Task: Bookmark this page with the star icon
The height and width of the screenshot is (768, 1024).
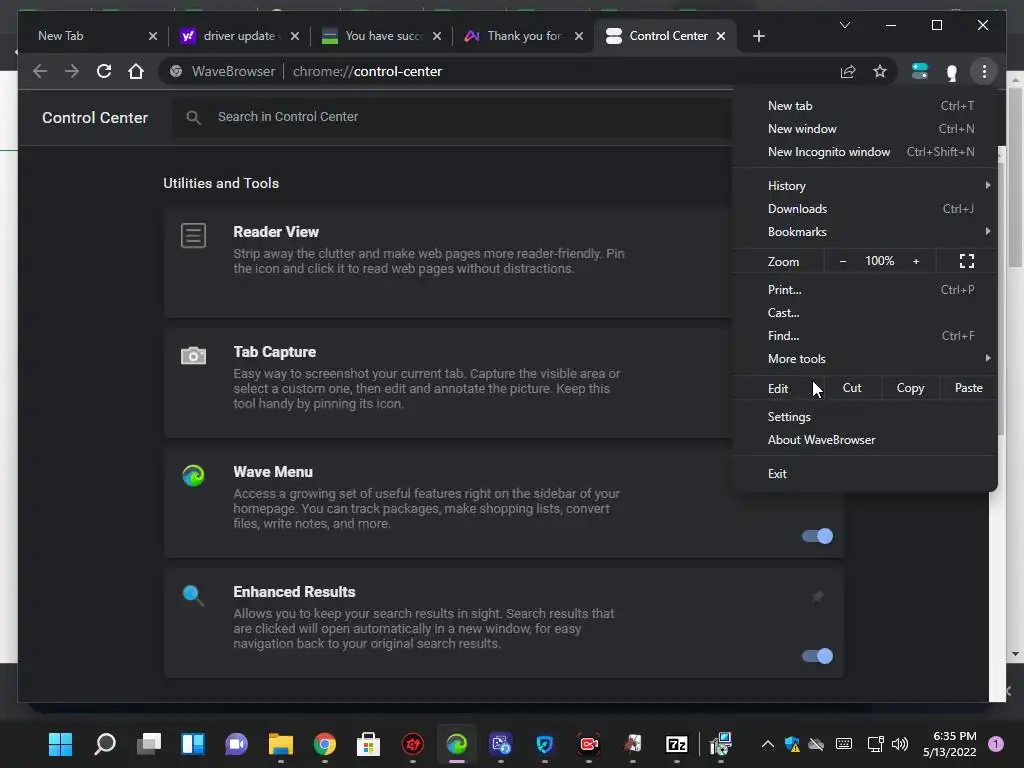Action: coord(880,71)
